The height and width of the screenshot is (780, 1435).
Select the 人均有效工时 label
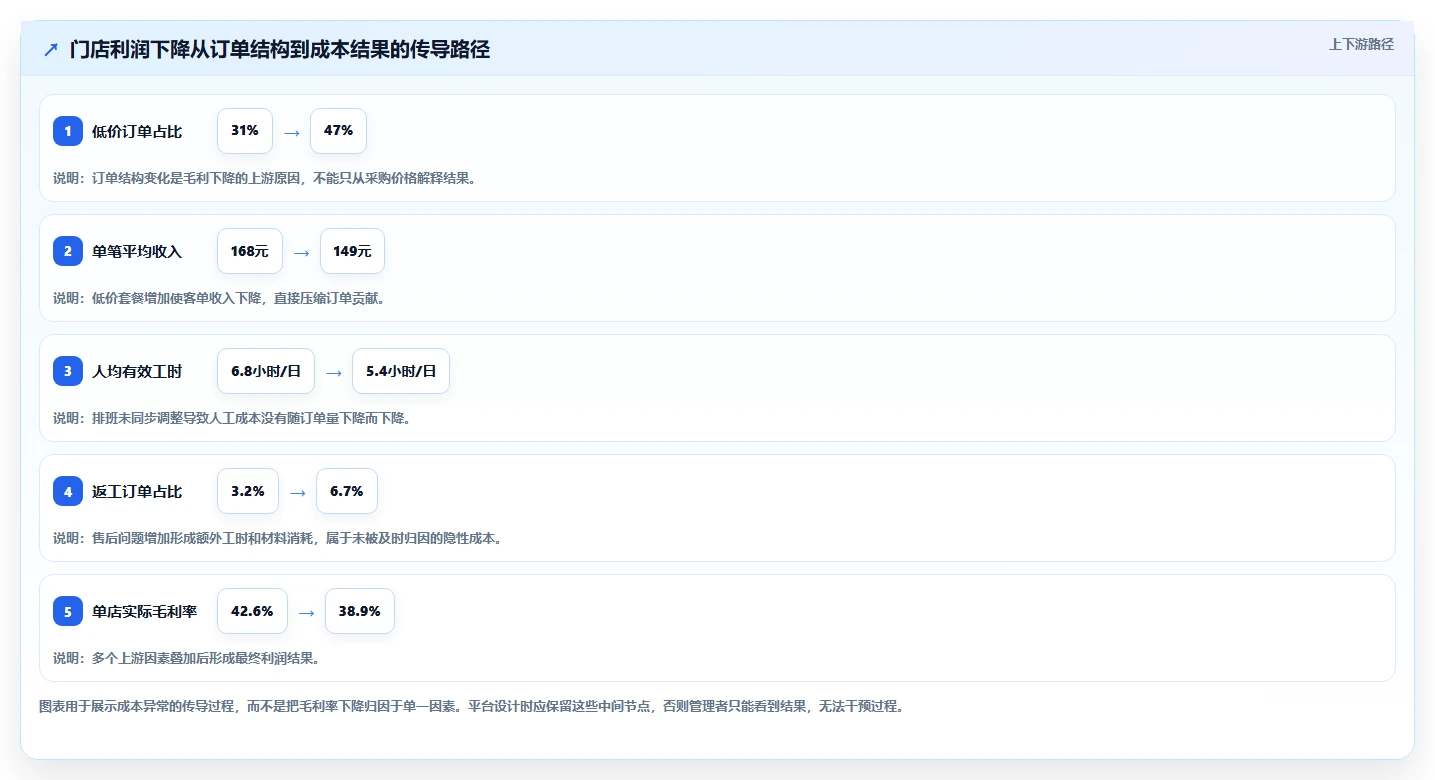point(137,371)
